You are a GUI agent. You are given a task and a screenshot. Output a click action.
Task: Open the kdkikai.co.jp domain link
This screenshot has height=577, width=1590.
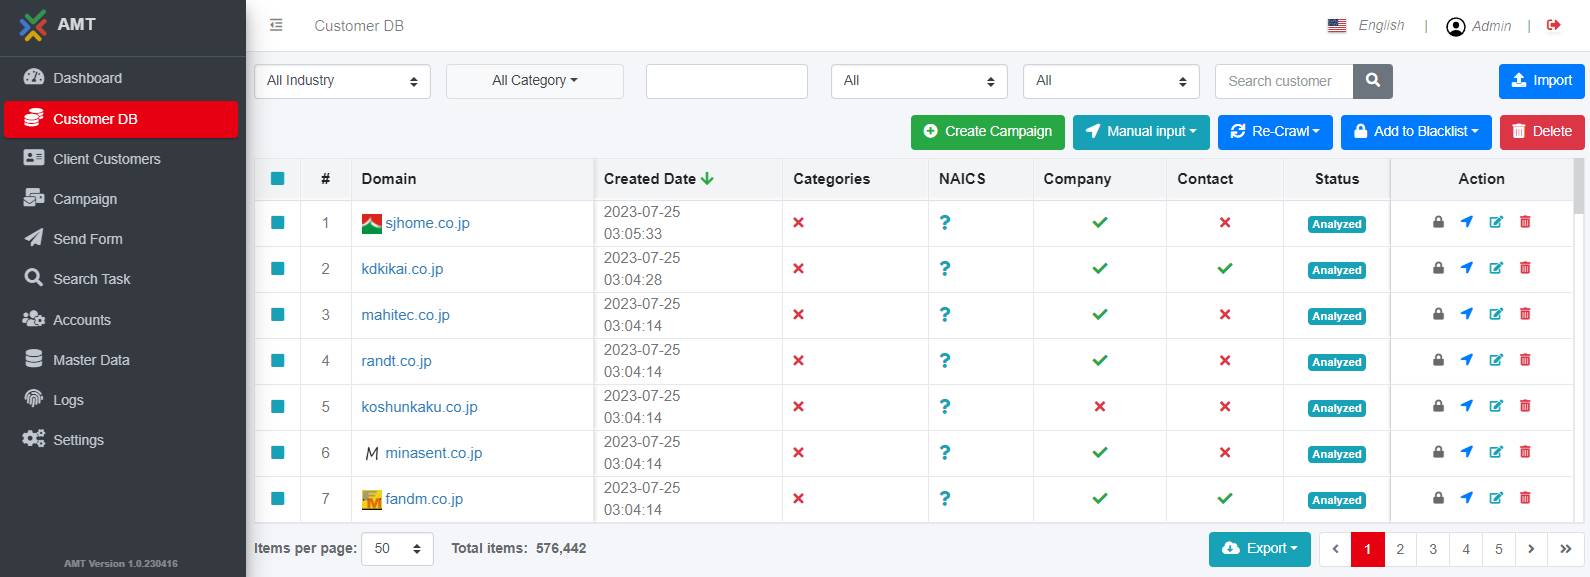pyautogui.click(x=402, y=269)
